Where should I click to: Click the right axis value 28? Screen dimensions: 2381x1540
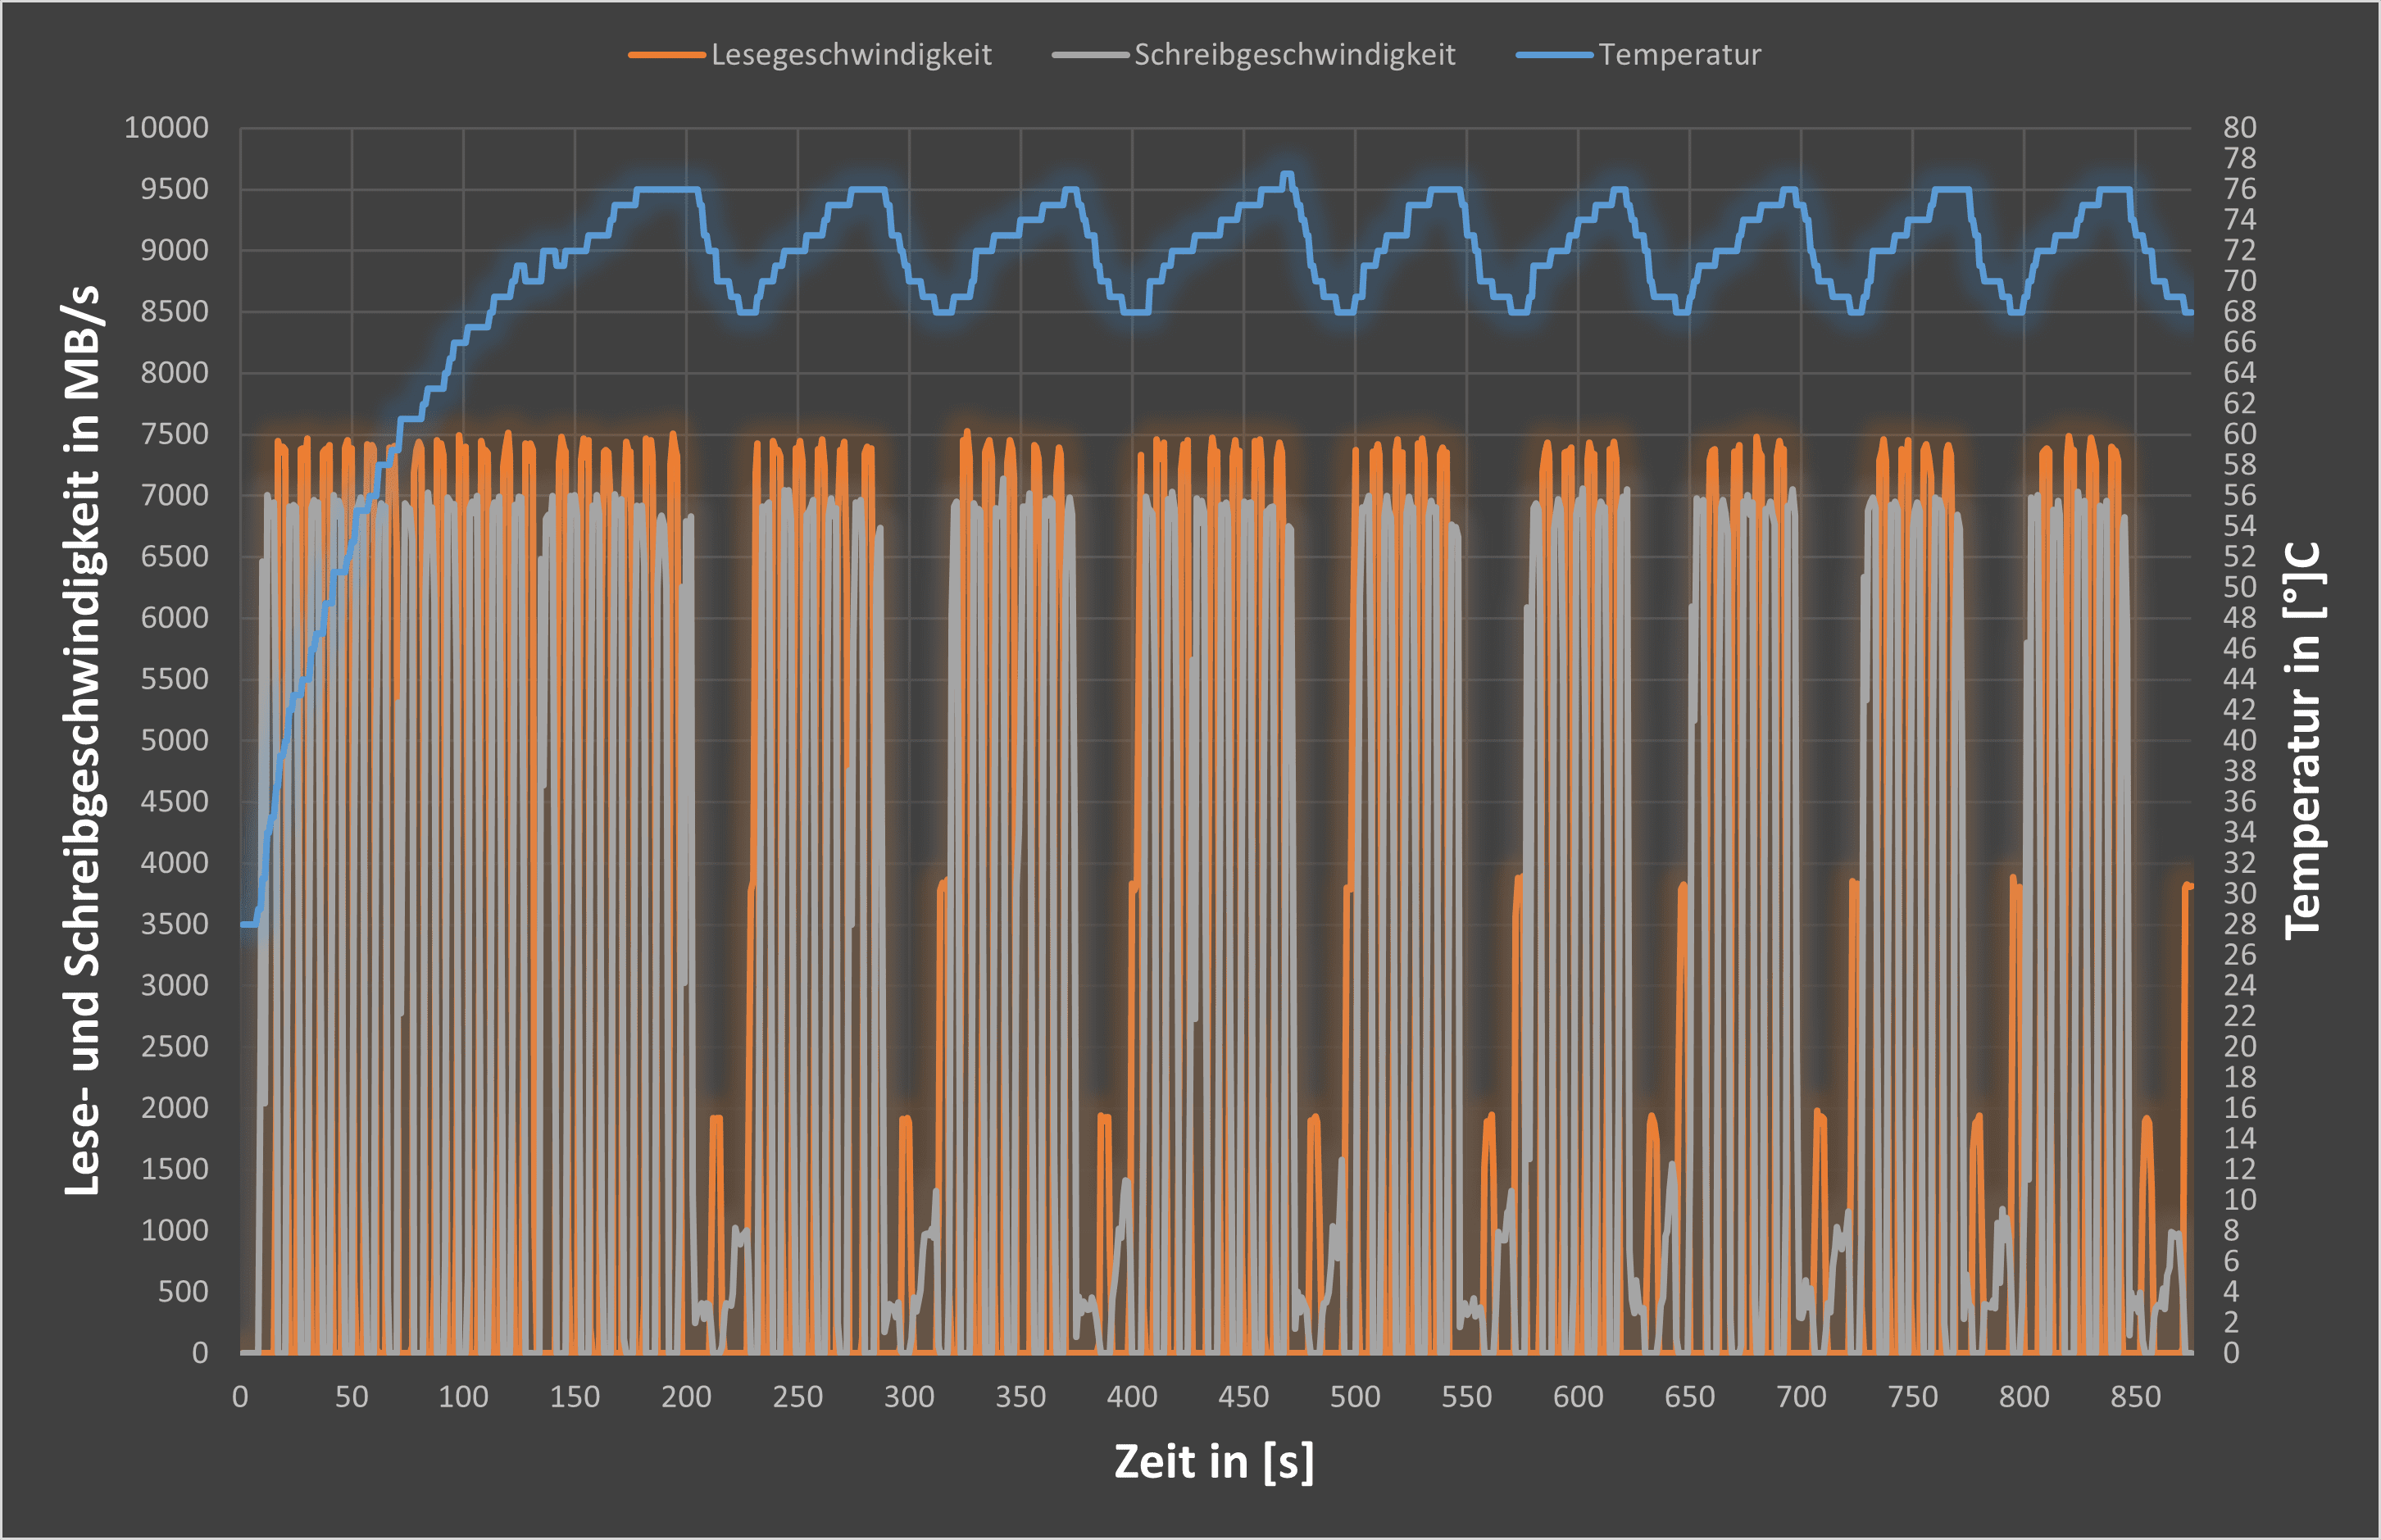[x=2240, y=924]
